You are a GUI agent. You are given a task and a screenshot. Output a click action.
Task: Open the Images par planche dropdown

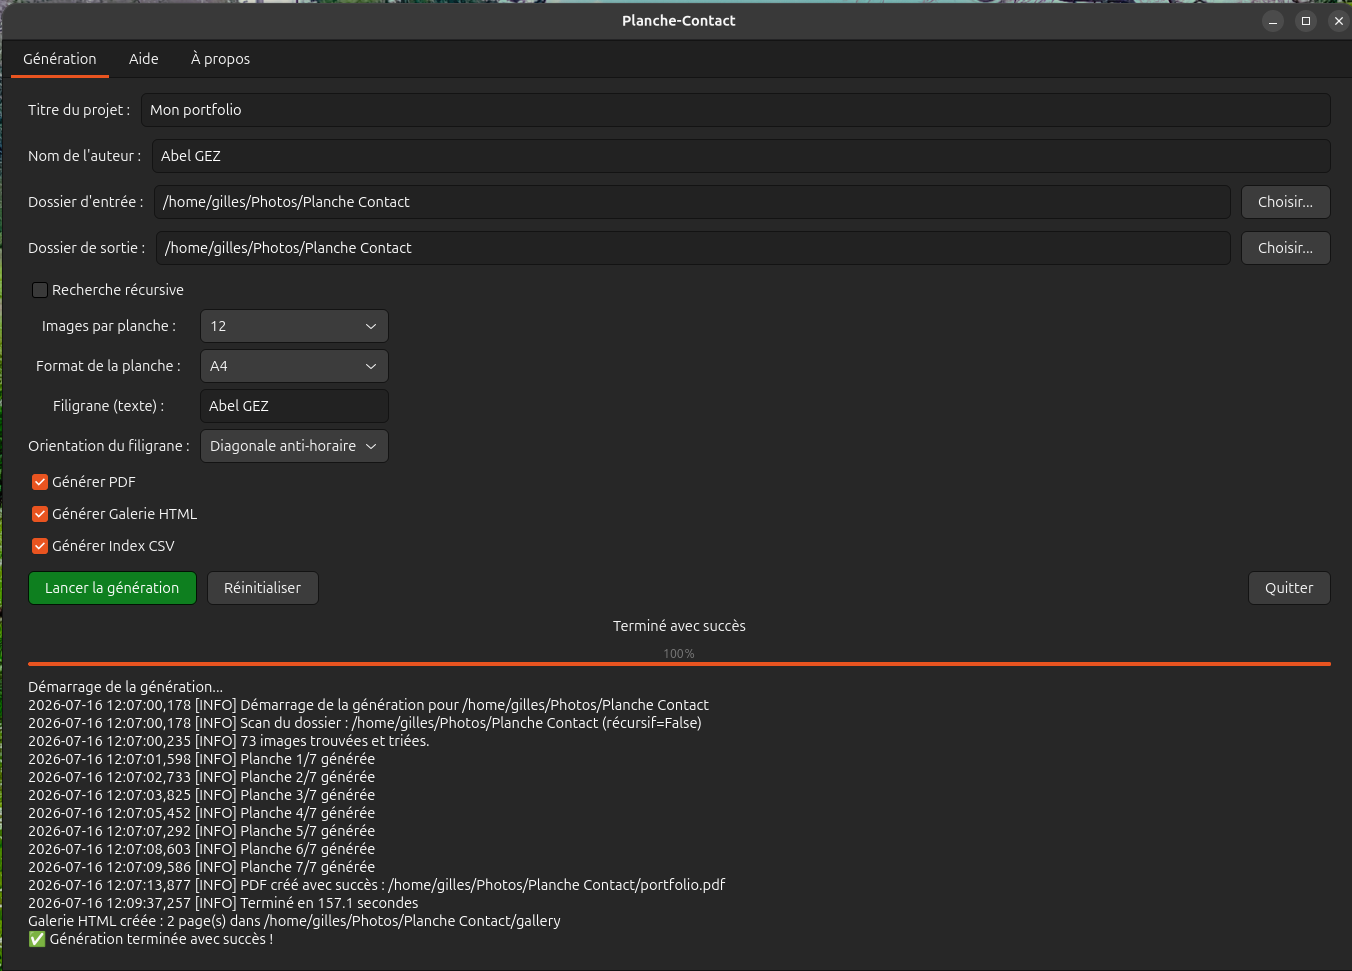pos(294,326)
